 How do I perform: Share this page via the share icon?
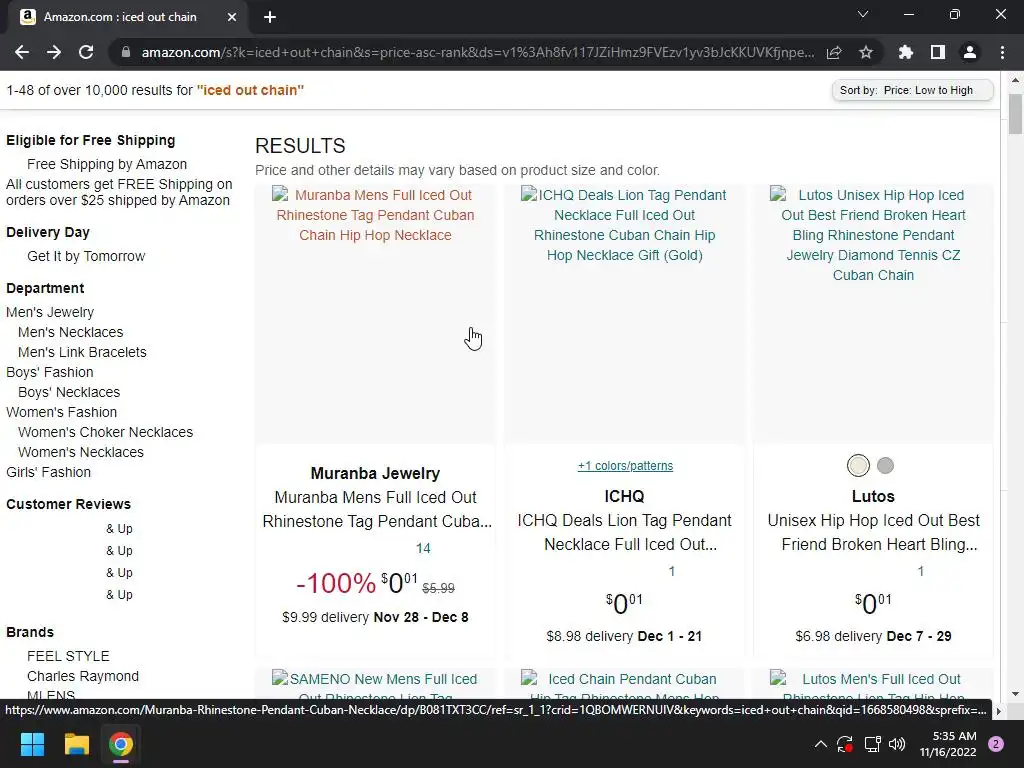834,52
